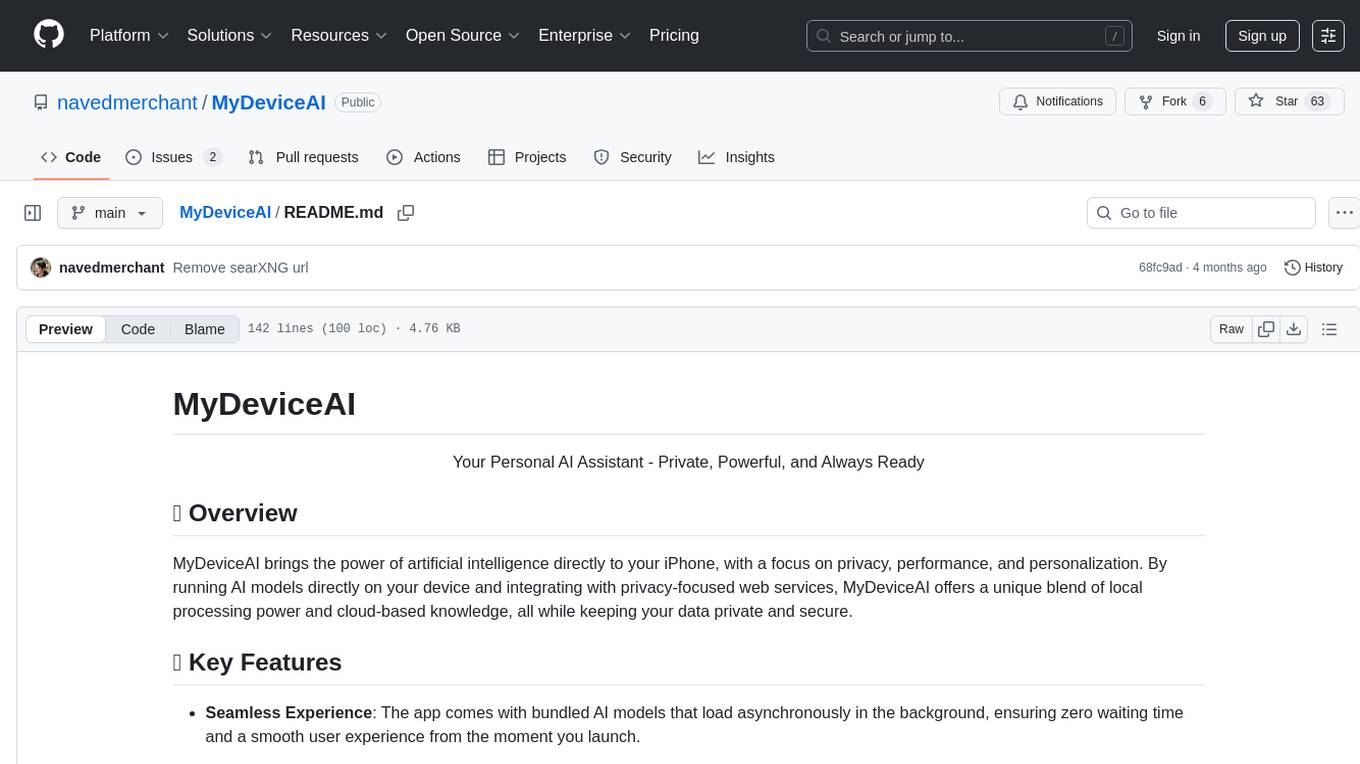Open the main branch selector dropdown
Image resolution: width=1360 pixels, height=764 pixels.
pyautogui.click(x=109, y=213)
